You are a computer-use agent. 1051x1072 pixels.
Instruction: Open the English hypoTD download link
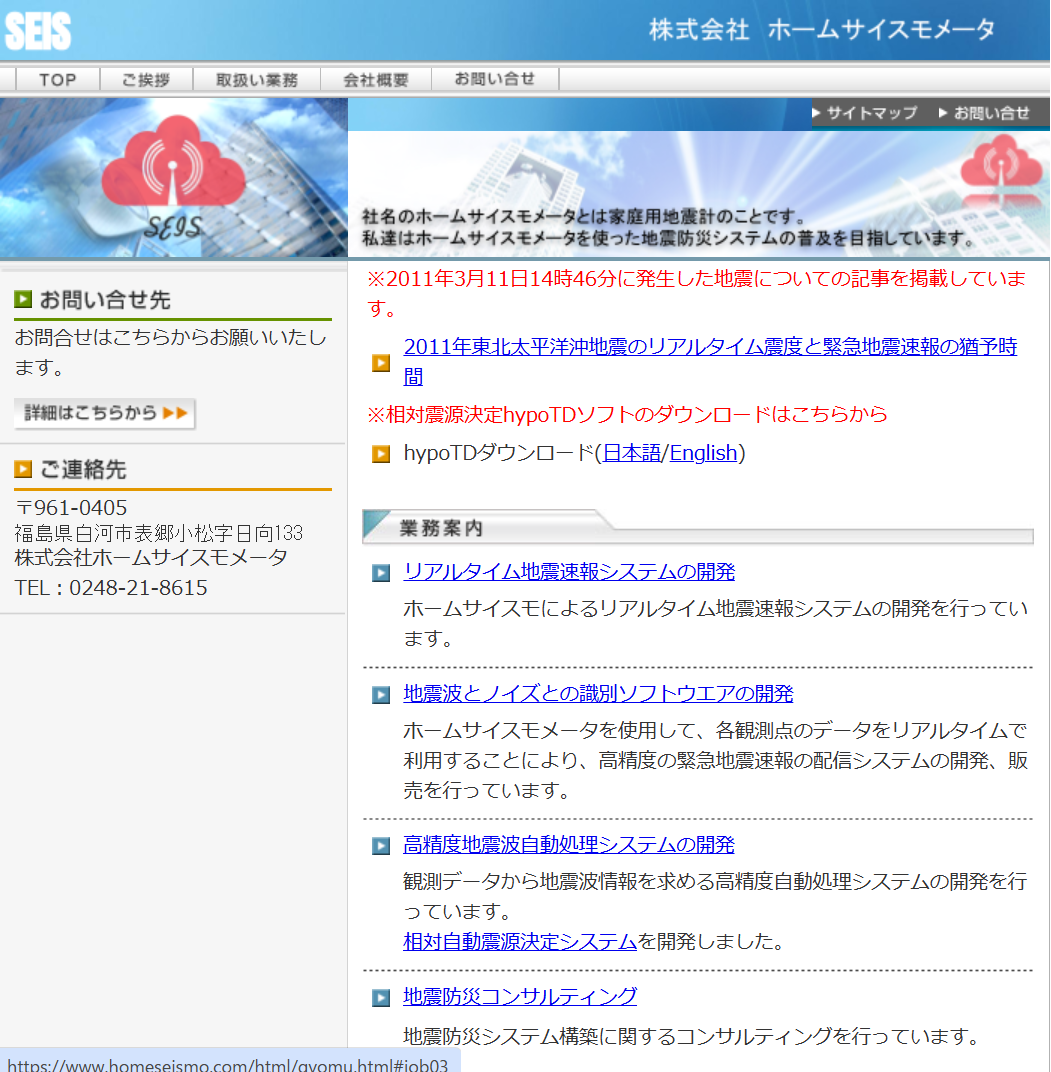click(704, 453)
